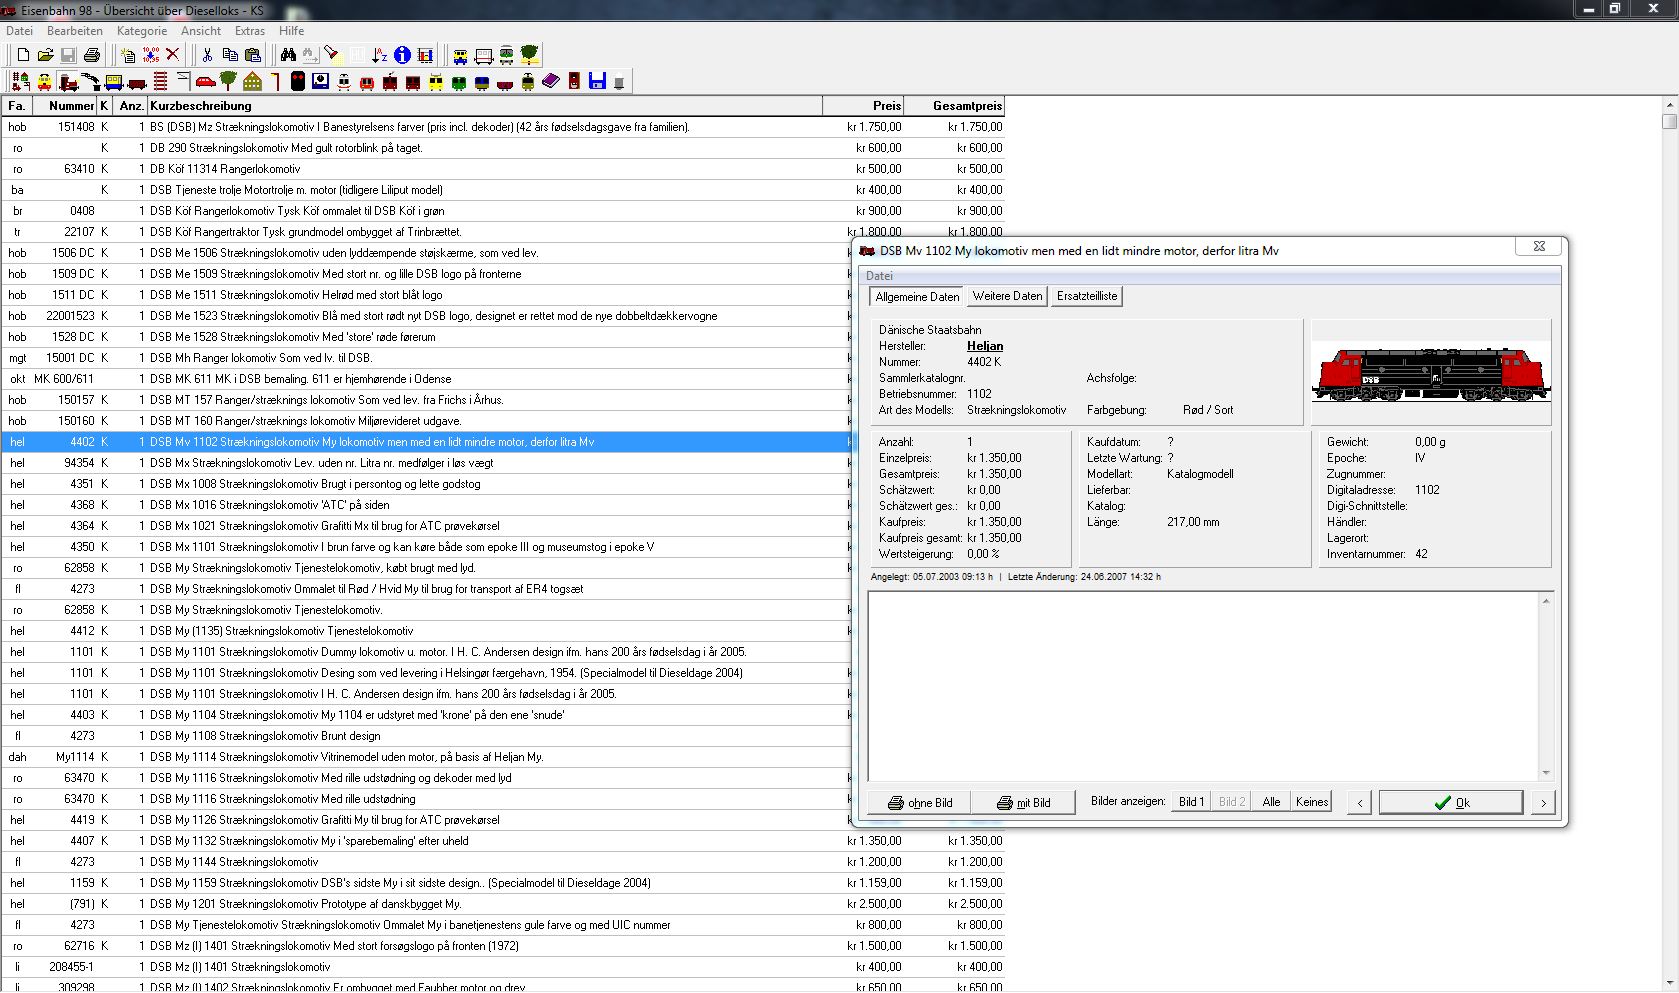This screenshot has height=993, width=1679.
Task: Click the highlighted diesel loco category icon
Action: (68, 82)
